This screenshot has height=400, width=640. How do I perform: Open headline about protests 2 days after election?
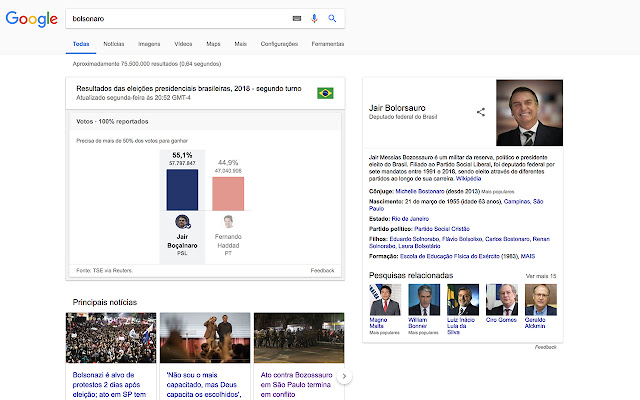pos(109,385)
